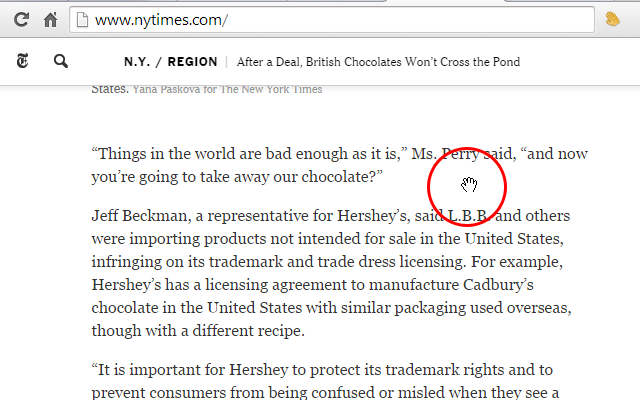Open the site search magnifier icon
The height and width of the screenshot is (400, 640).
coord(61,61)
